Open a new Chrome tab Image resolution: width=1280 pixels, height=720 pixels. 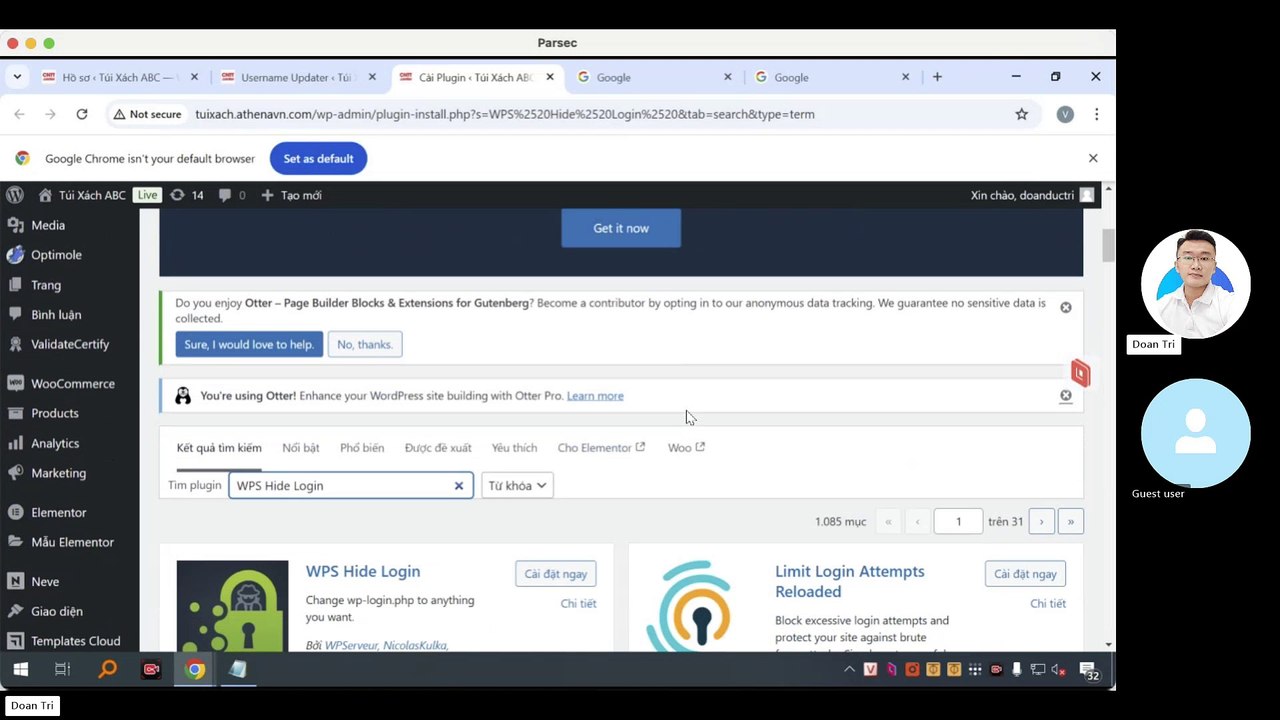click(x=937, y=77)
